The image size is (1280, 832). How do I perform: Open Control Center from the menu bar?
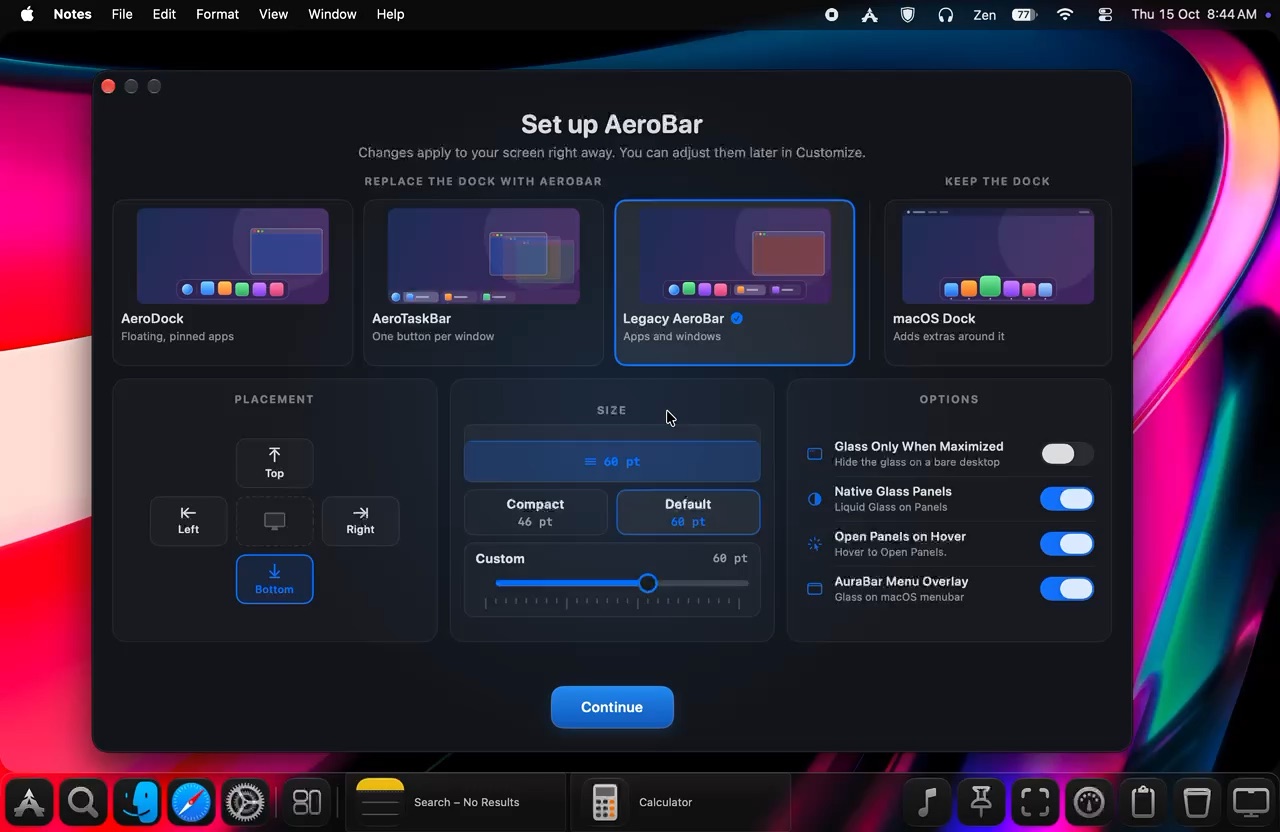[1105, 14]
